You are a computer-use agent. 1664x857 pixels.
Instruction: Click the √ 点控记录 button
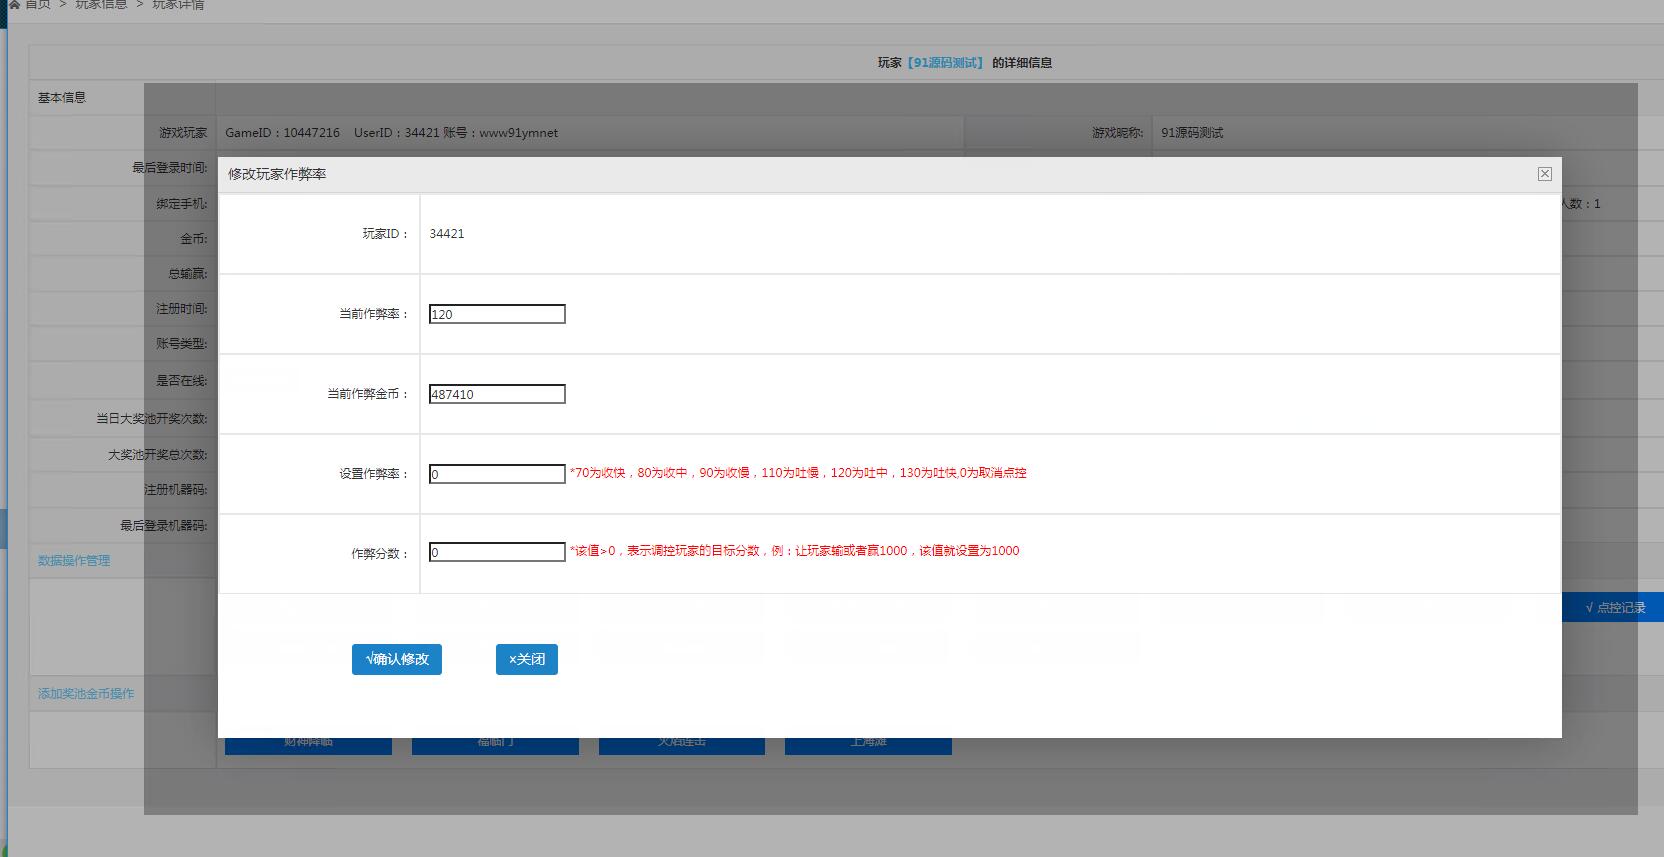point(1612,607)
